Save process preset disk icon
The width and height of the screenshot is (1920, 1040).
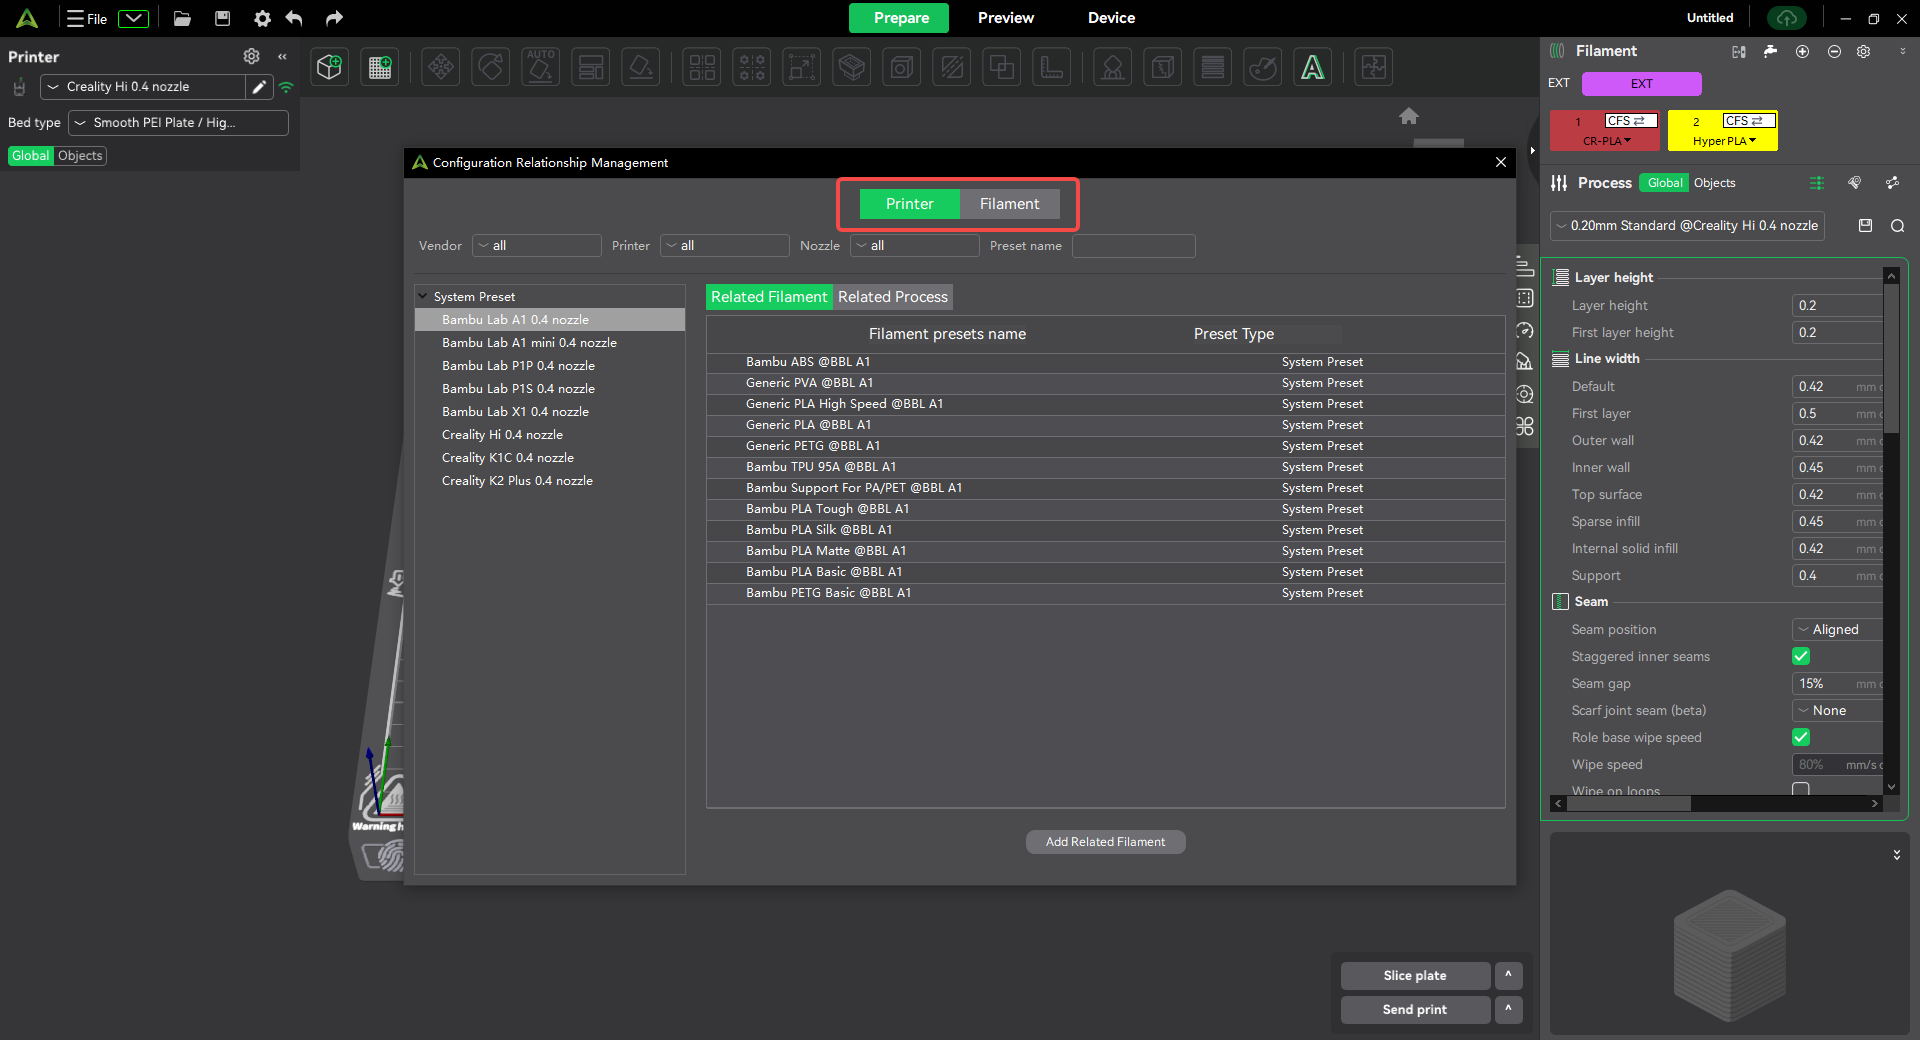[x=1865, y=226]
